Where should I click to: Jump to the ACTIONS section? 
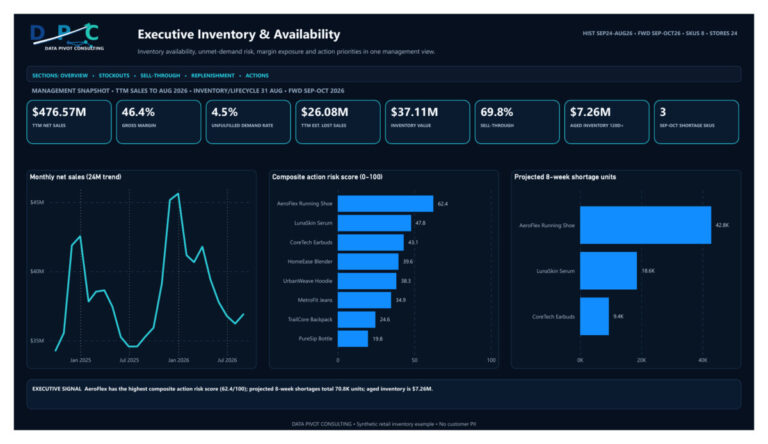coord(257,75)
